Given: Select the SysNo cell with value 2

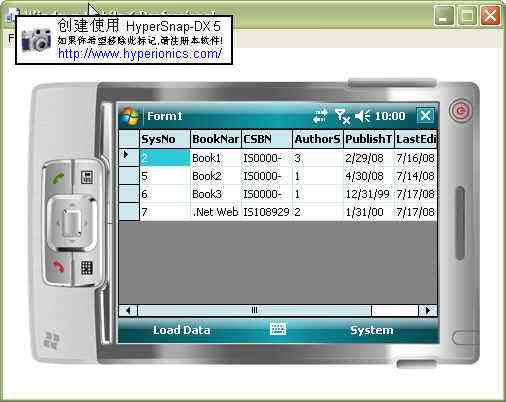Looking at the screenshot, I should [165, 158].
